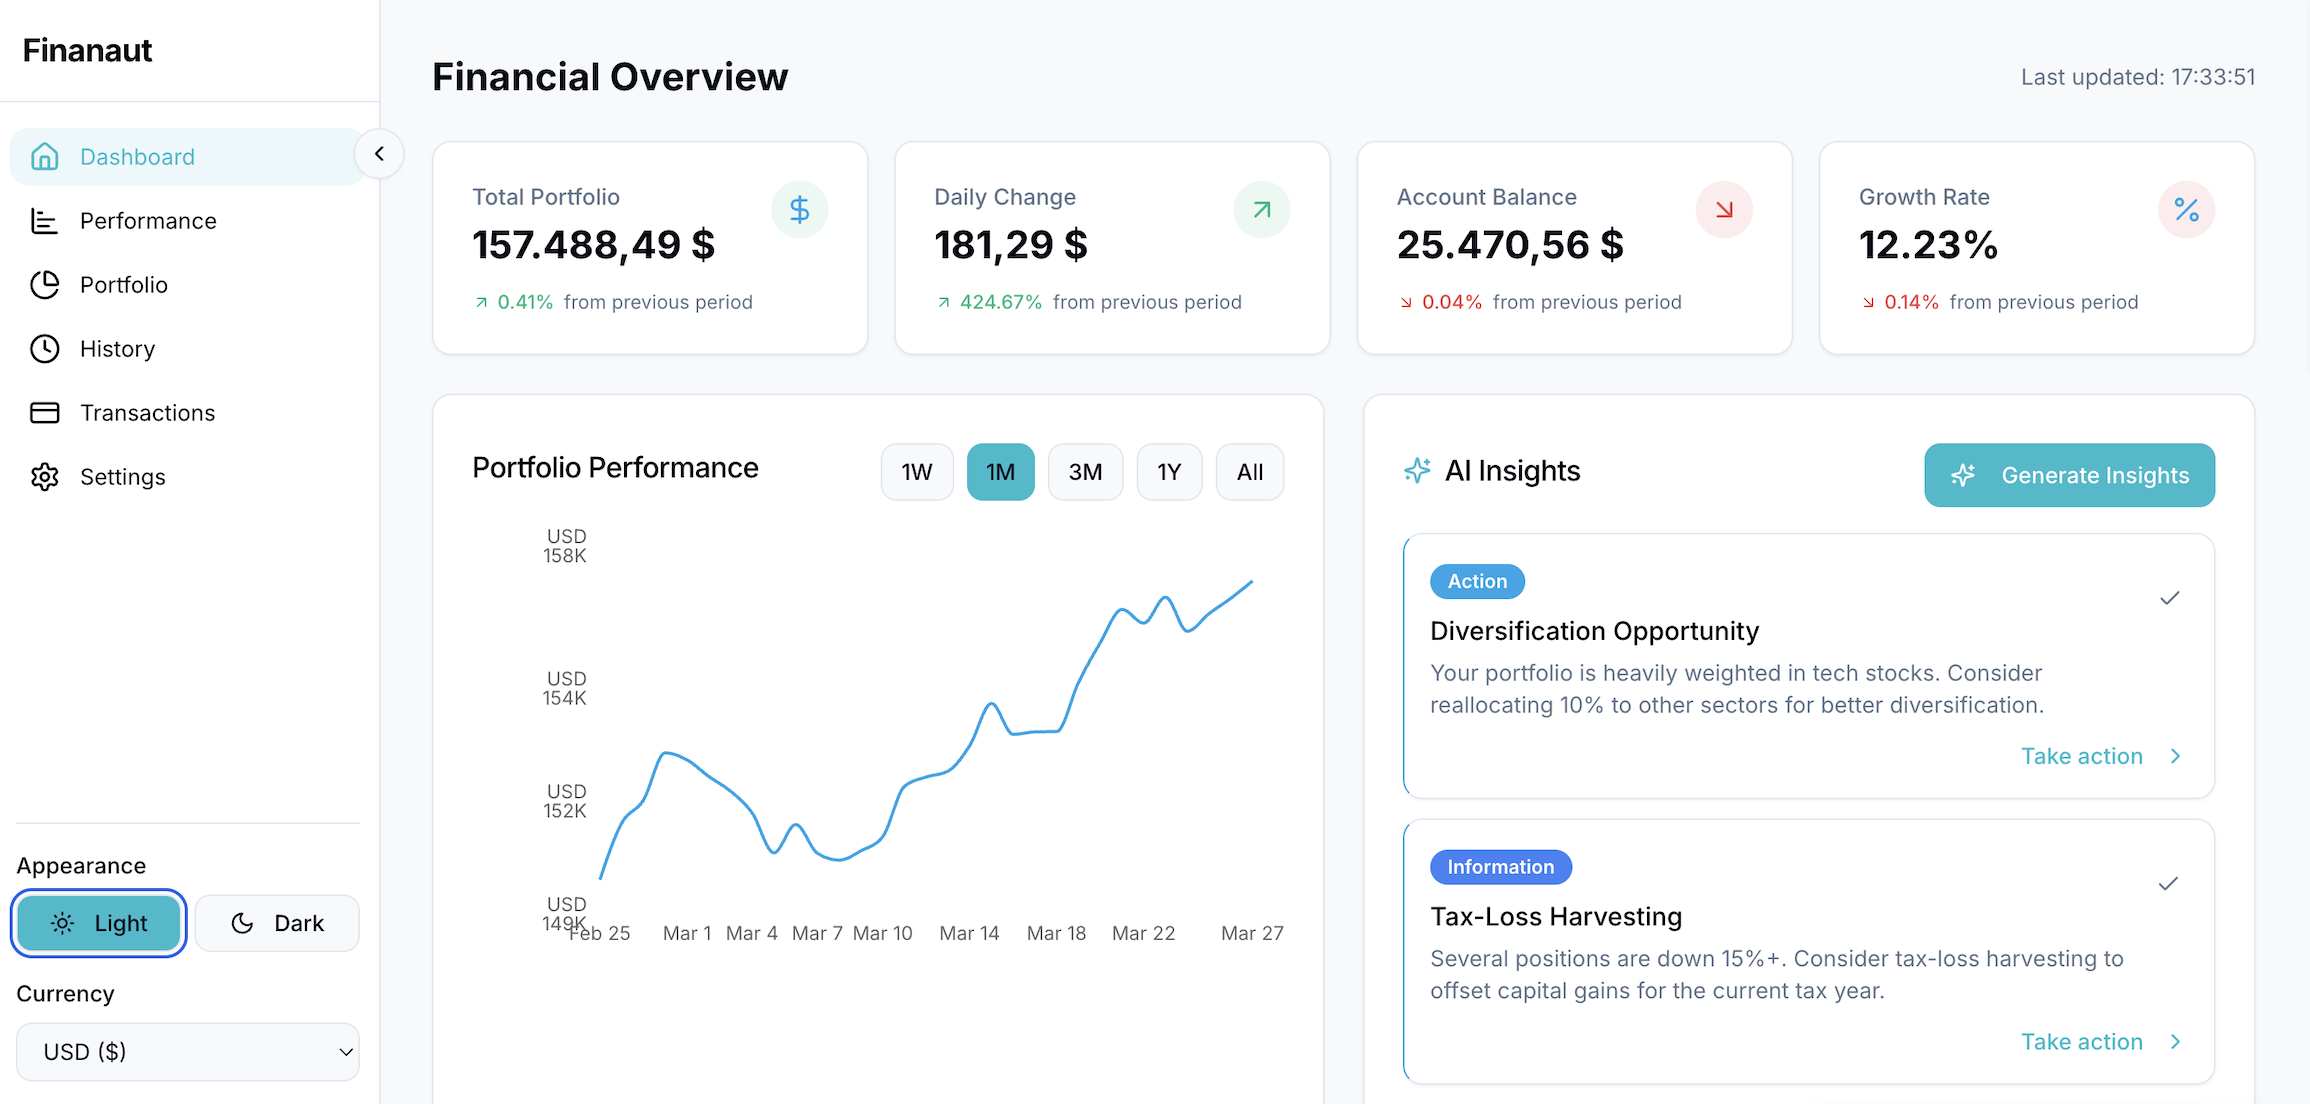Viewport: 2310px width, 1104px height.
Task: Select the Light appearance option
Action: click(x=99, y=923)
